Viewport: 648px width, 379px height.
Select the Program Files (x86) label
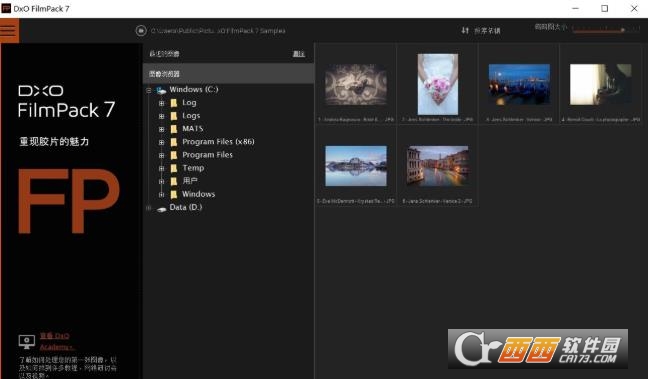(218, 142)
